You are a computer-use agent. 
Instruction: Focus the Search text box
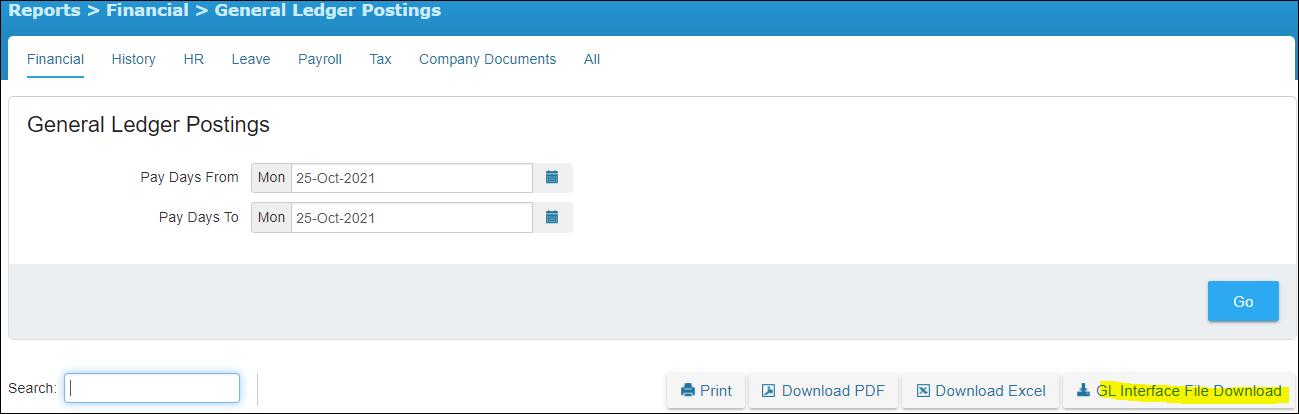(152, 388)
